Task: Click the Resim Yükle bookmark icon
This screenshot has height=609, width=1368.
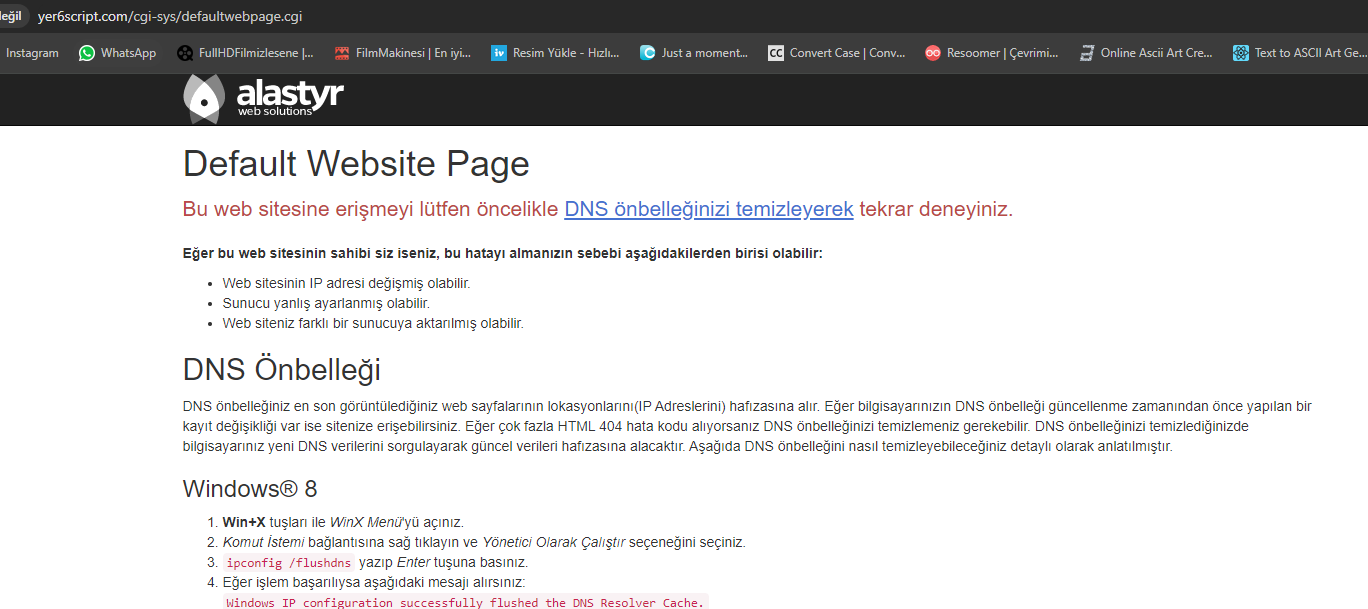Action: [499, 53]
